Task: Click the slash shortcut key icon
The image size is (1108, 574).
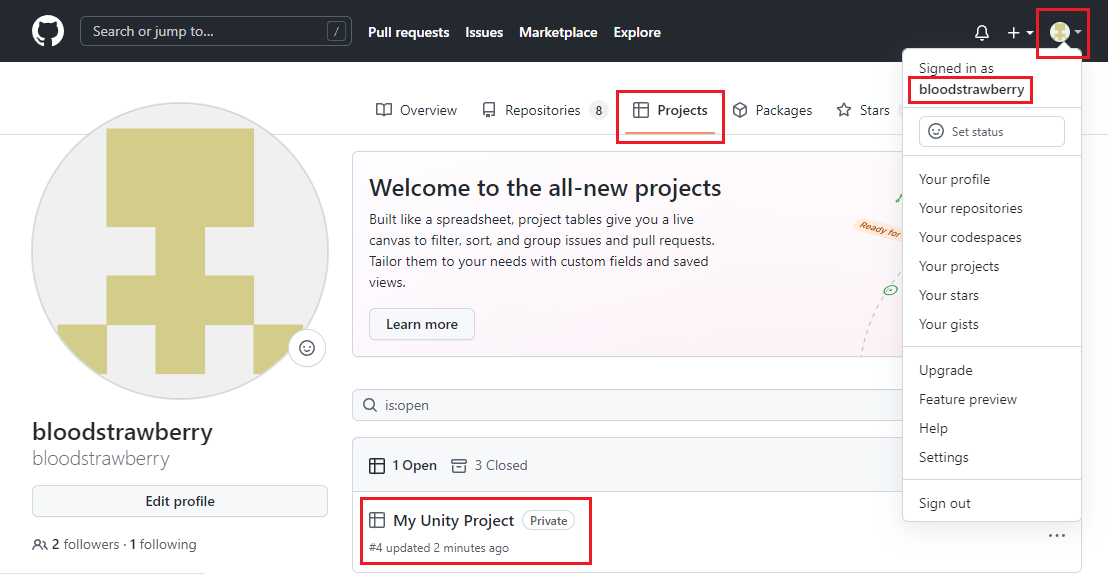Action: (336, 31)
